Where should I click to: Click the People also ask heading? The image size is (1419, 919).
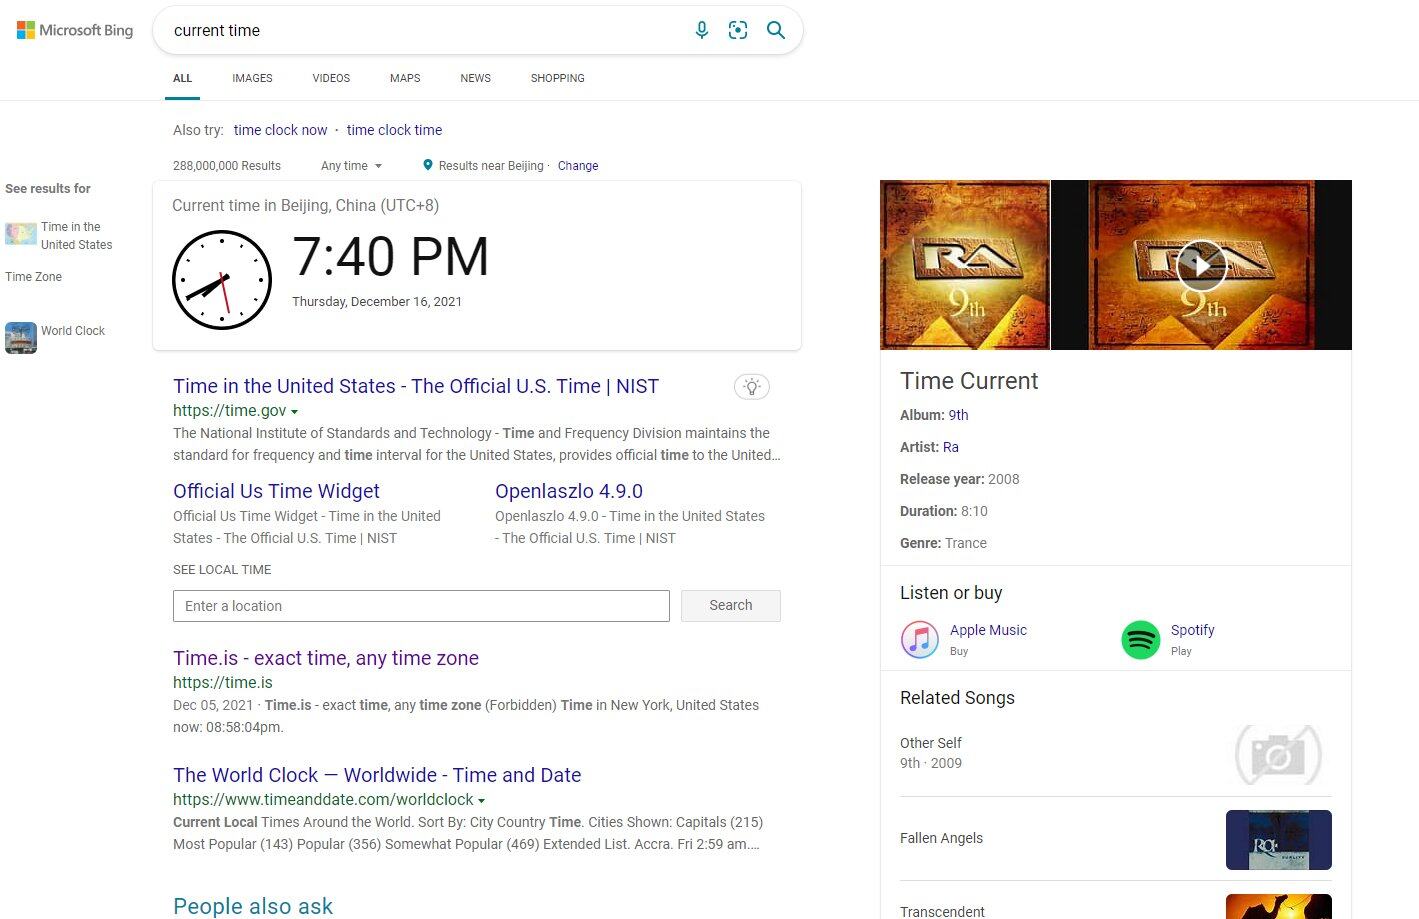[253, 906]
